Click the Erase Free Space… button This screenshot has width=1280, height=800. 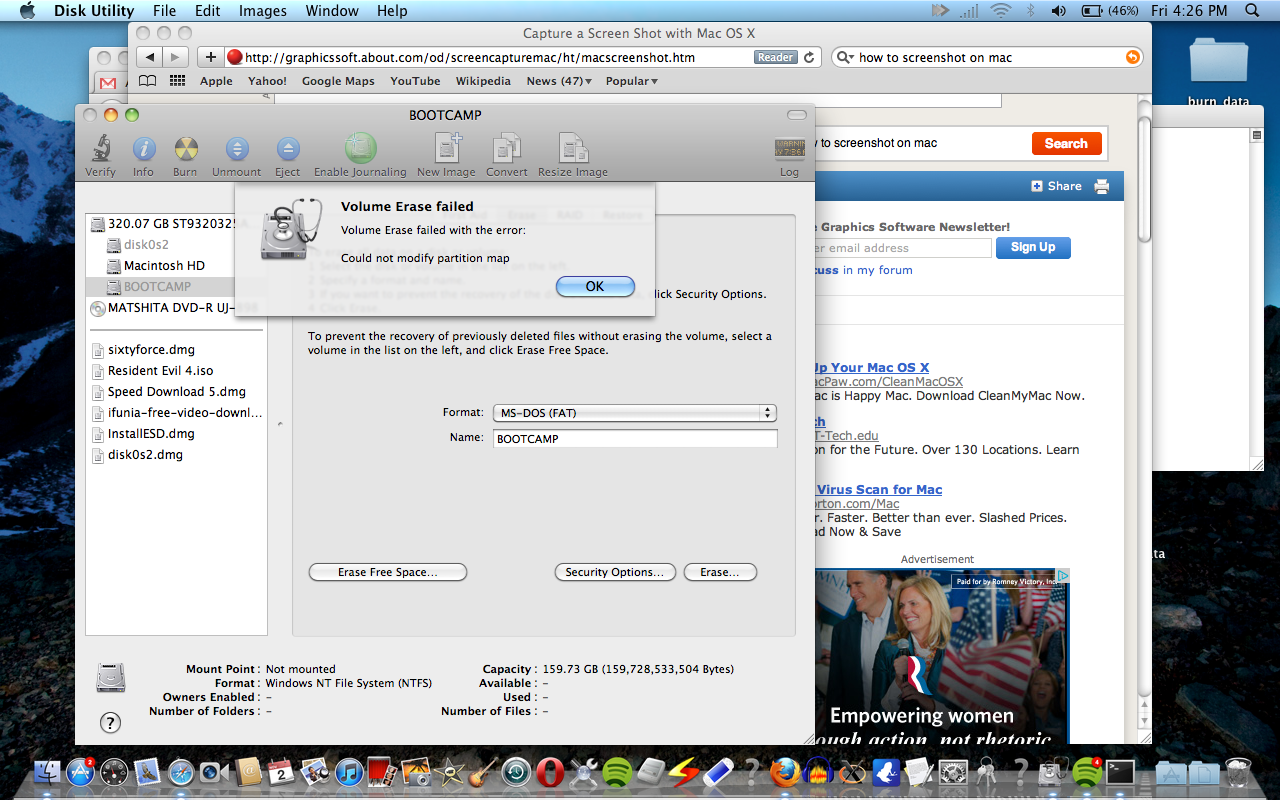pos(388,572)
